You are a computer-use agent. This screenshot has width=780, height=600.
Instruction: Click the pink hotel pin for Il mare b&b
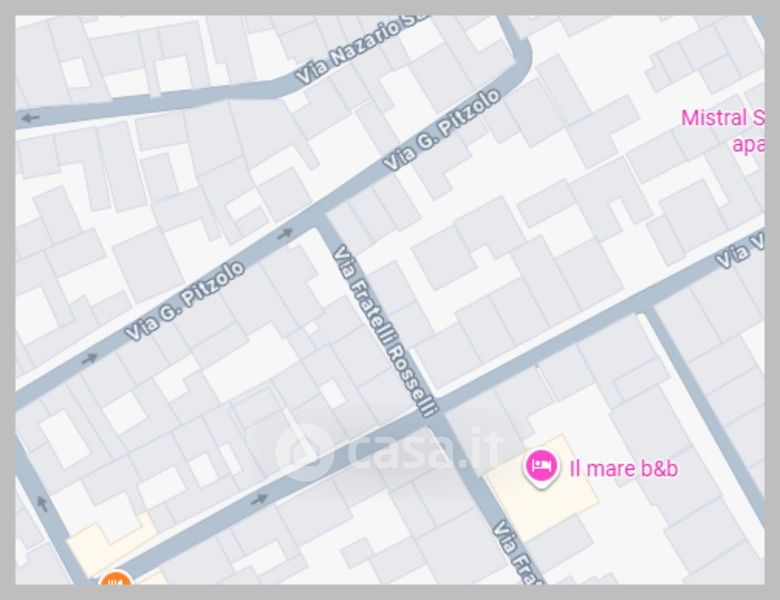(542, 468)
